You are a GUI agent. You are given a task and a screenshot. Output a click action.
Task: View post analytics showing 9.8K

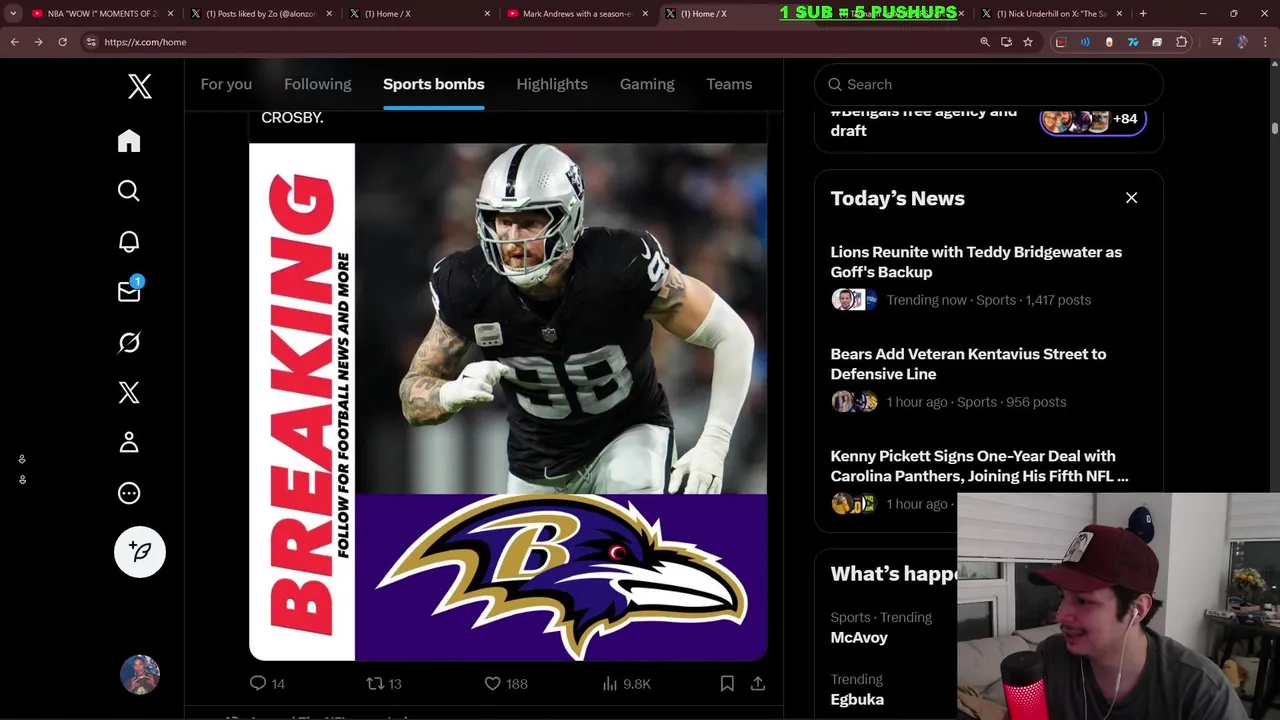coord(627,684)
